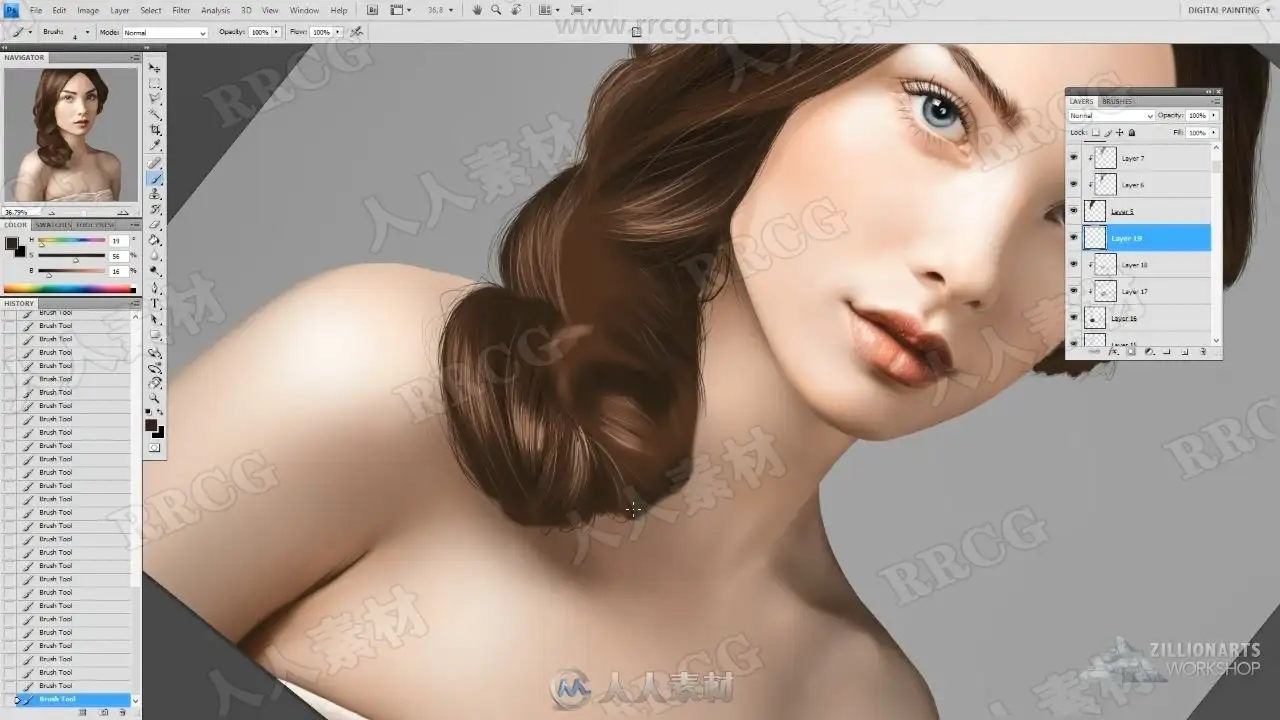This screenshot has width=1280, height=720.
Task: Open Flow slider arrow in options bar
Action: point(338,32)
